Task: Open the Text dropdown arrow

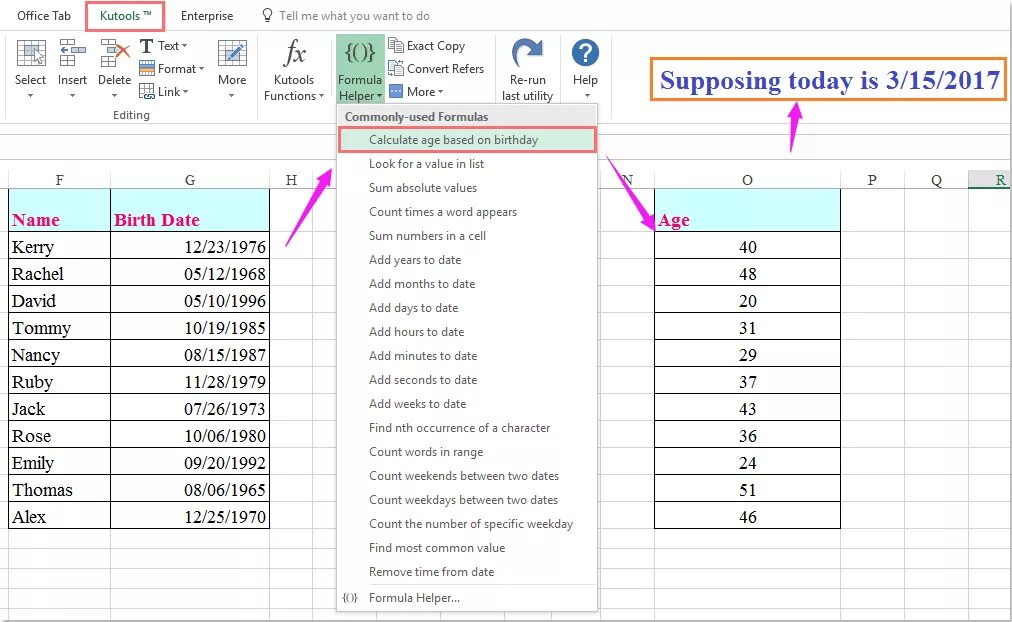Action: click(x=185, y=46)
